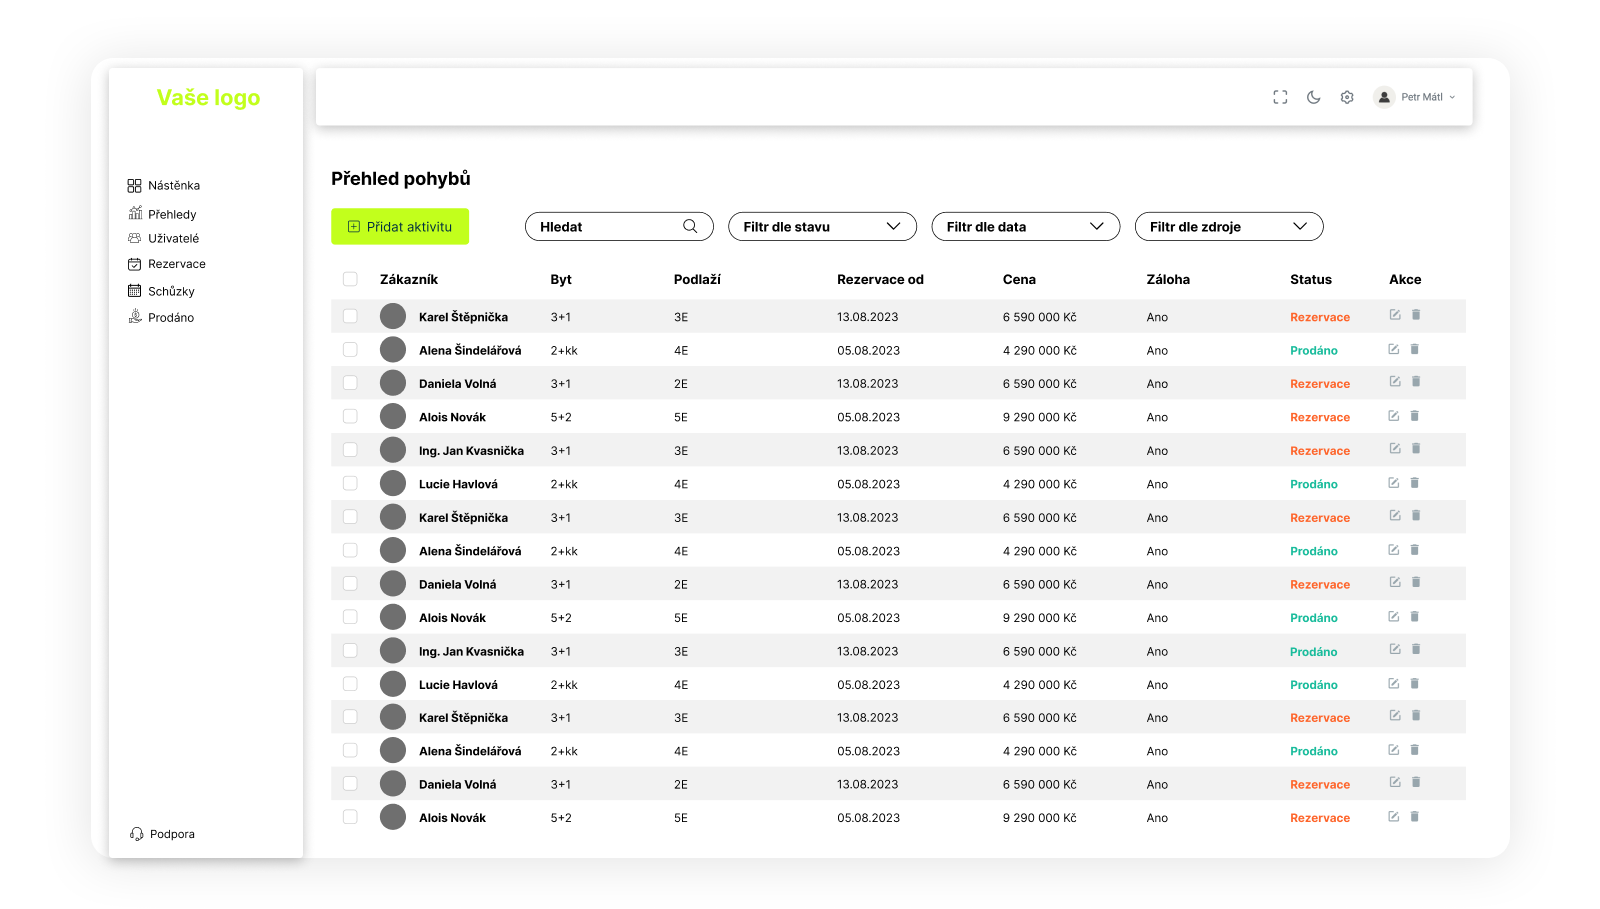The height and width of the screenshot is (909, 1600).
Task: Click avatar of first Karel Štěpnička row
Action: tap(393, 316)
